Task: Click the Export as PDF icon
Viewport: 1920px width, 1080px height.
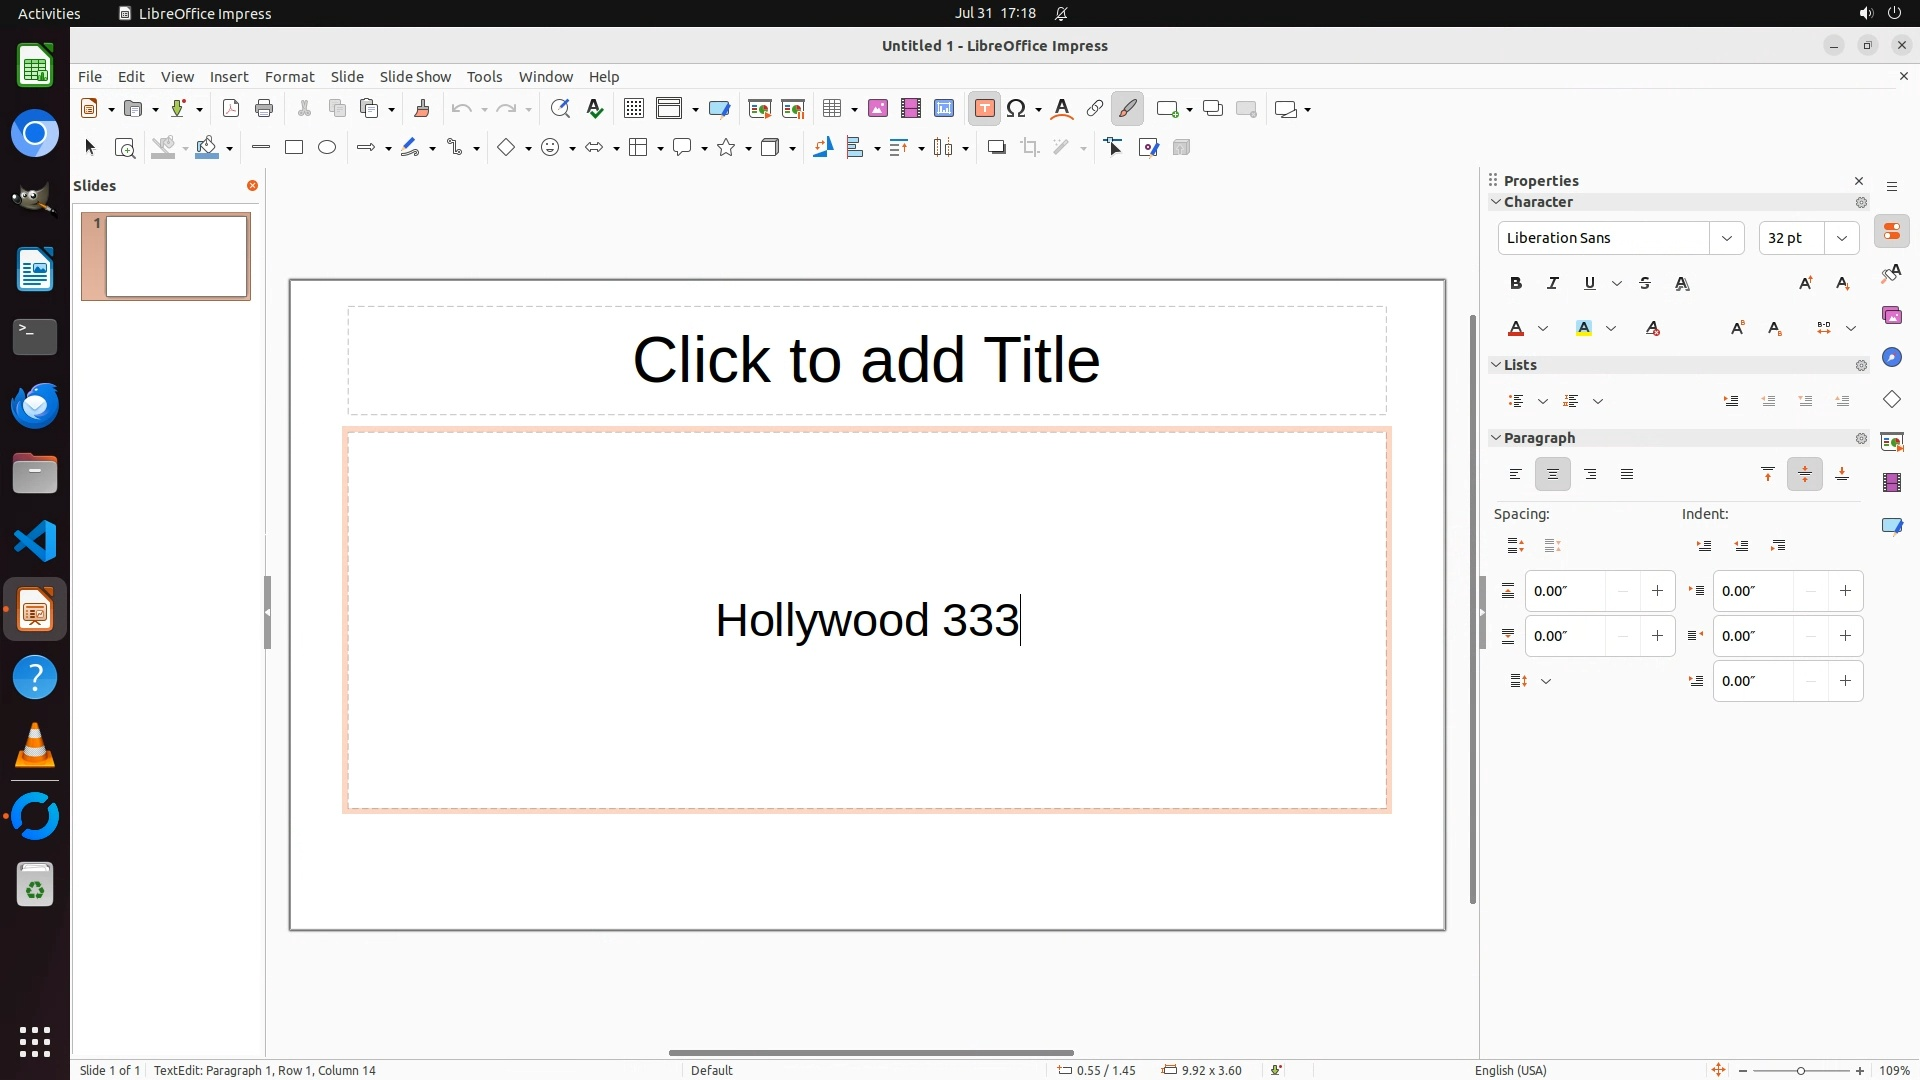Action: (x=231, y=109)
